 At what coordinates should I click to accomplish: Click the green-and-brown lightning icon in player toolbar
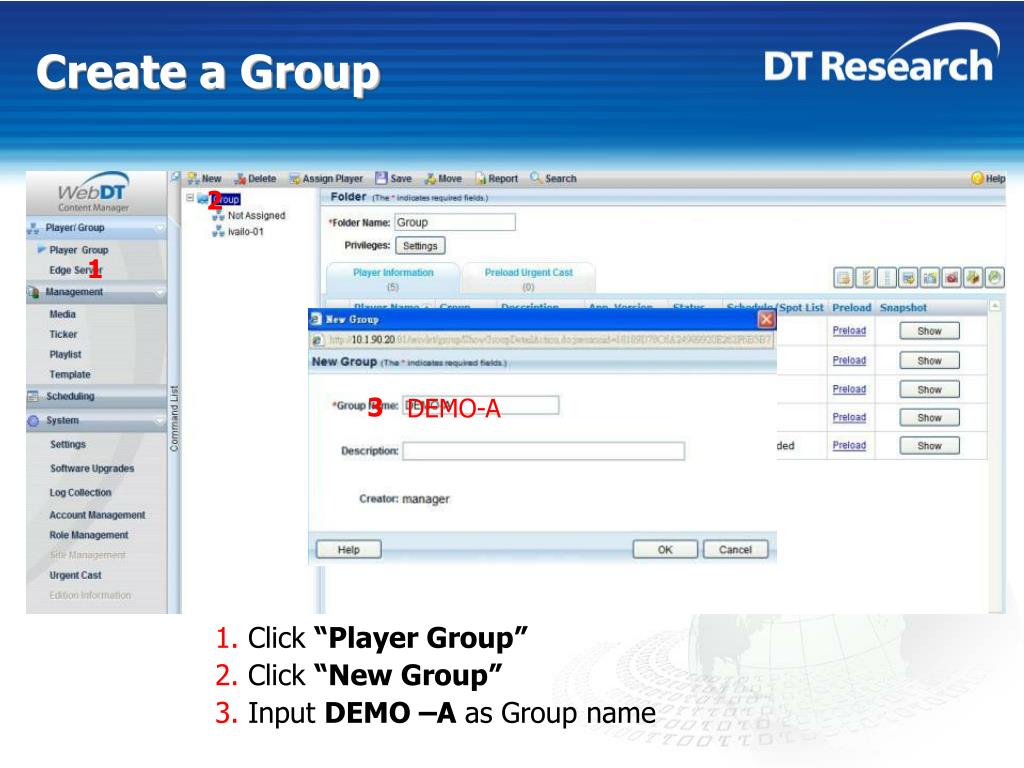(x=973, y=278)
